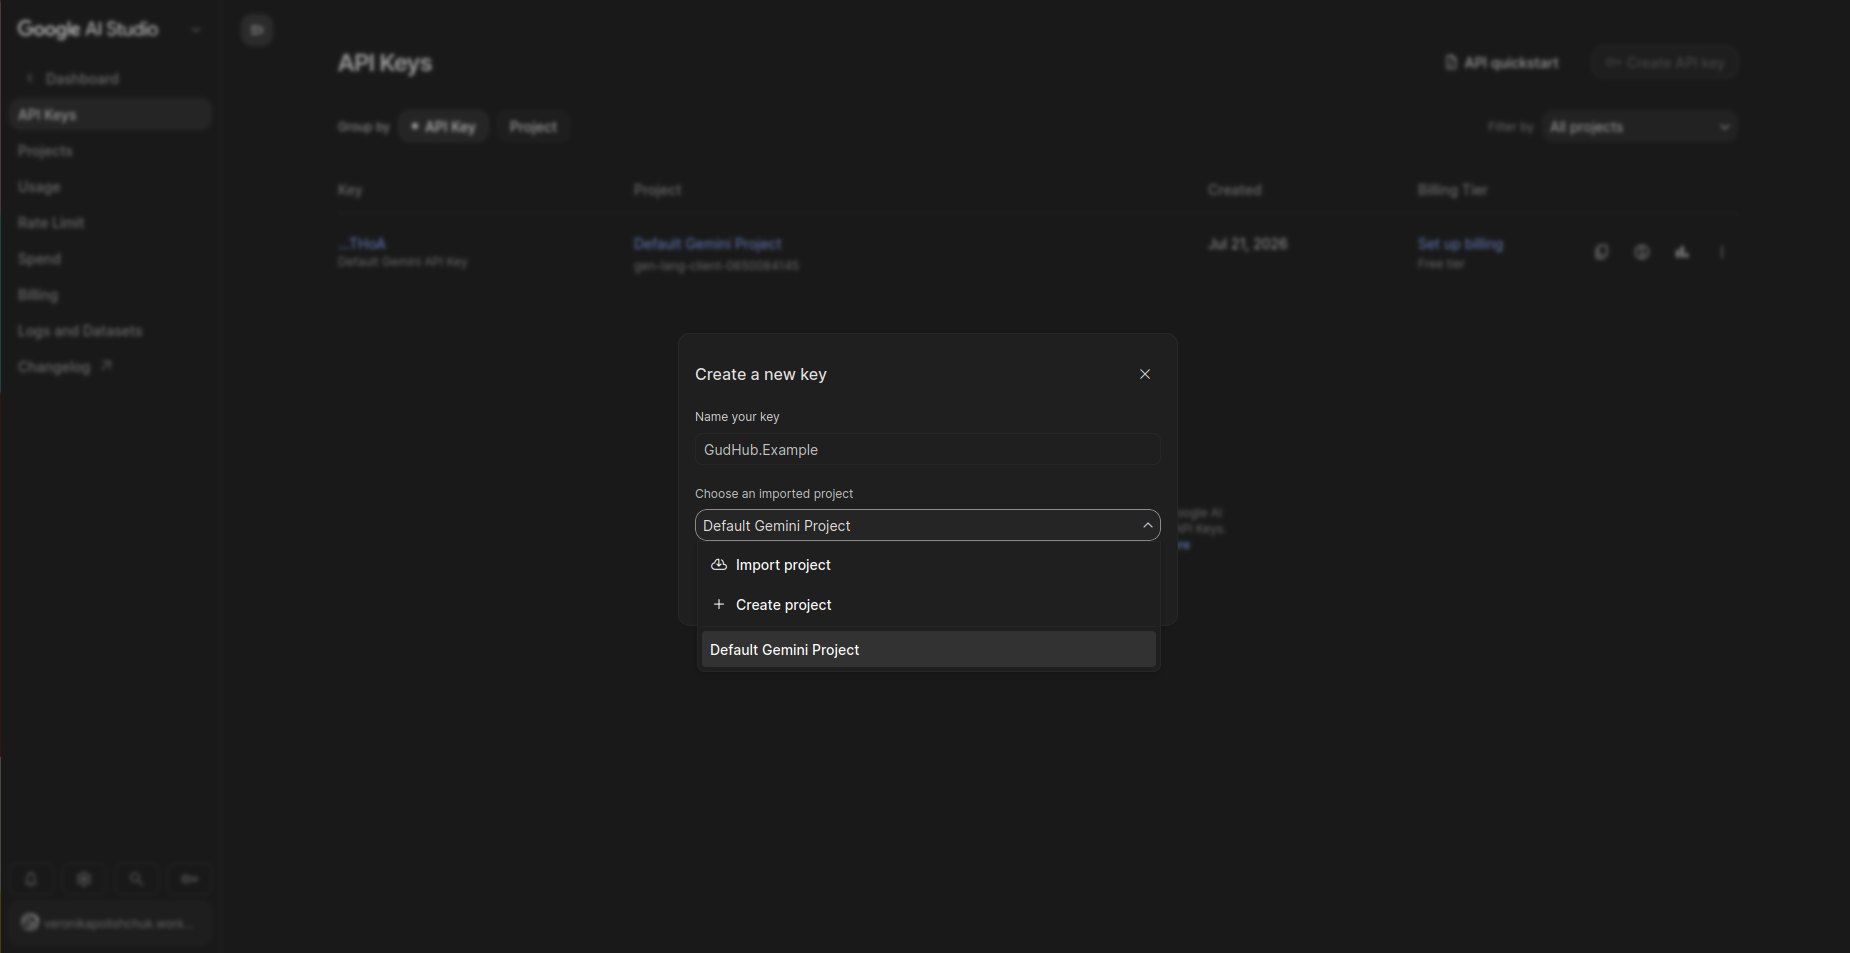The height and width of the screenshot is (953, 1850).
Task: Open settings gear icon in sidebar
Action: [x=84, y=879]
